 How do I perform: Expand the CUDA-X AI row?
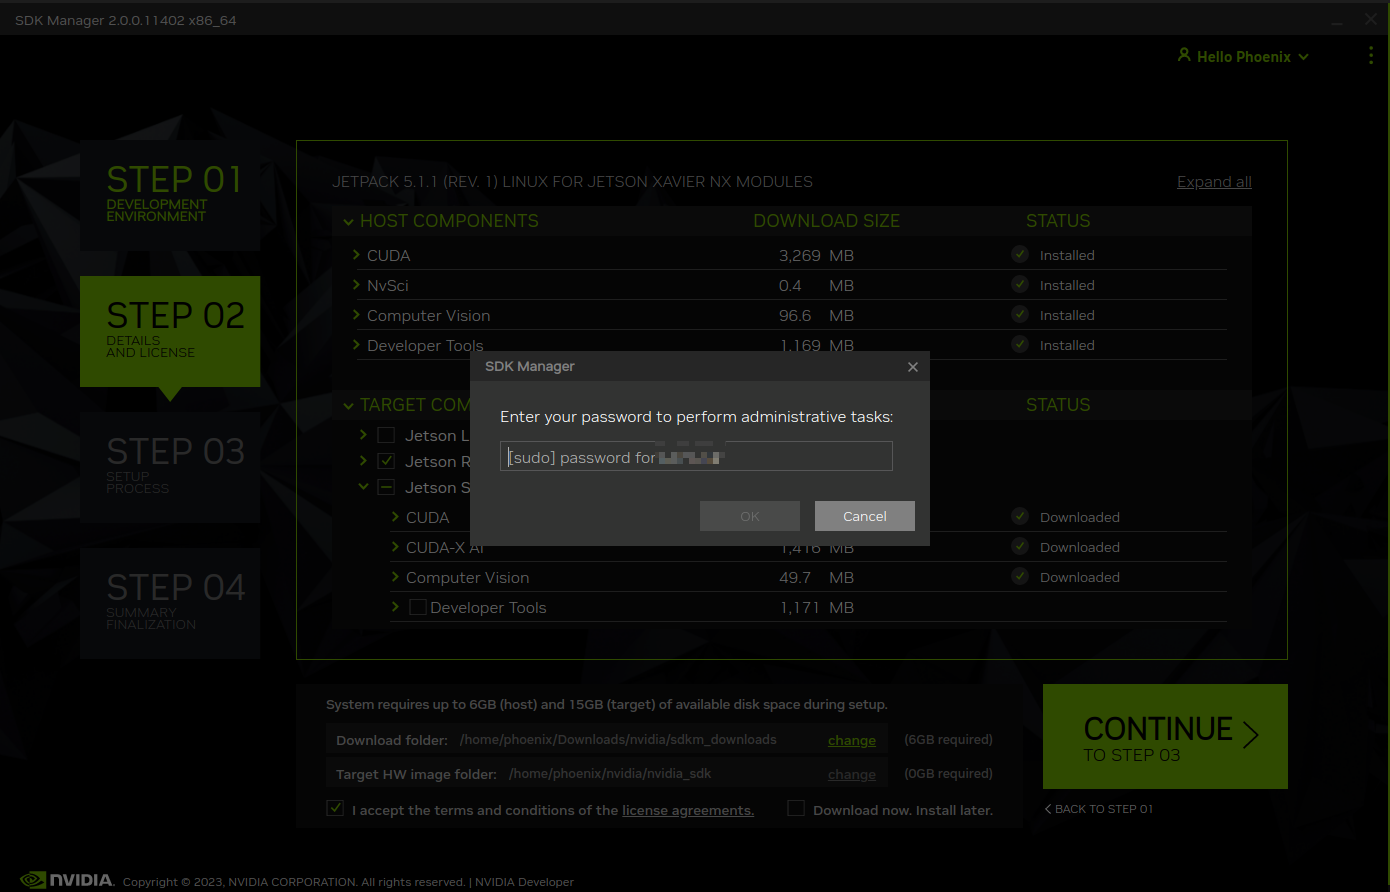click(x=396, y=547)
